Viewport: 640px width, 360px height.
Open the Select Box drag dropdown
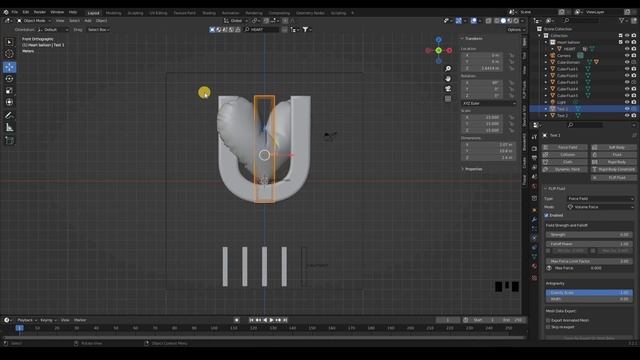tap(98, 29)
